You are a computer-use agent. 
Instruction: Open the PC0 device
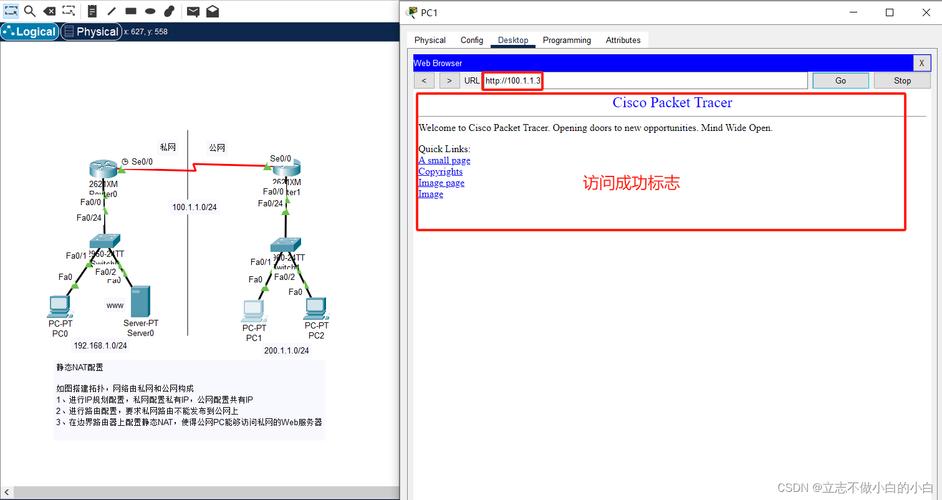[60, 306]
